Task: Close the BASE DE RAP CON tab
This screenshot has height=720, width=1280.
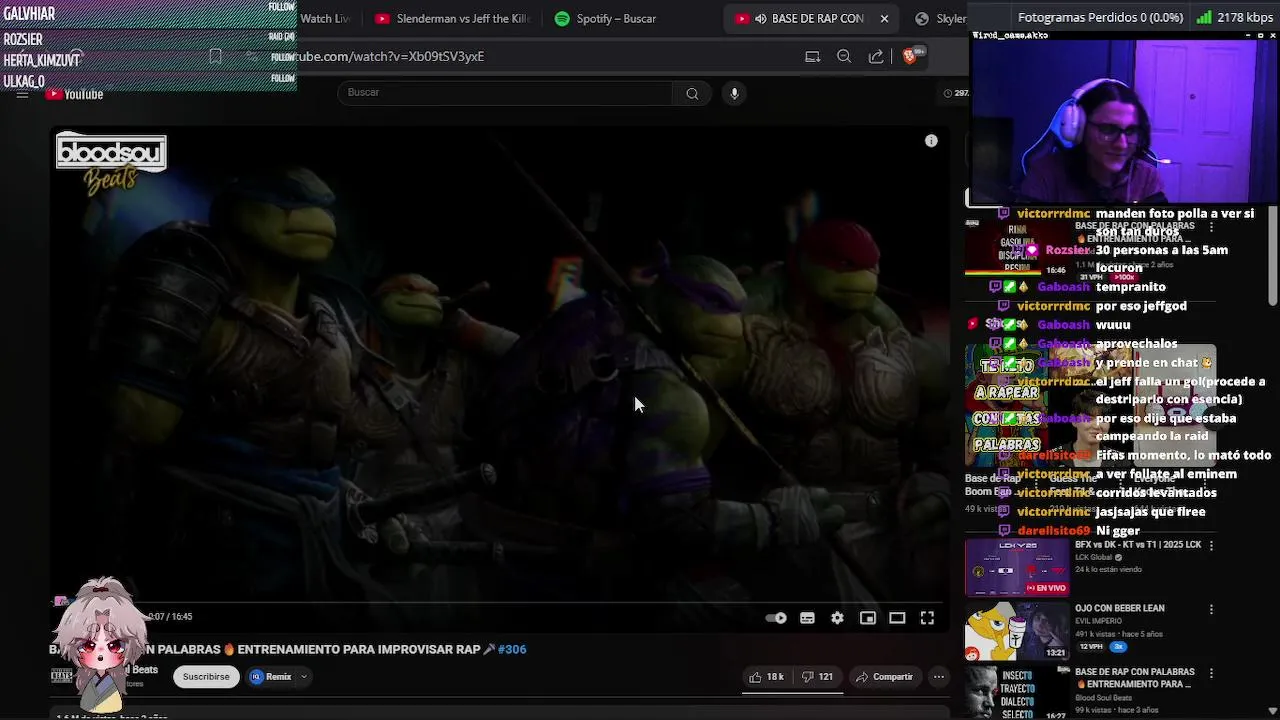Action: click(884, 18)
